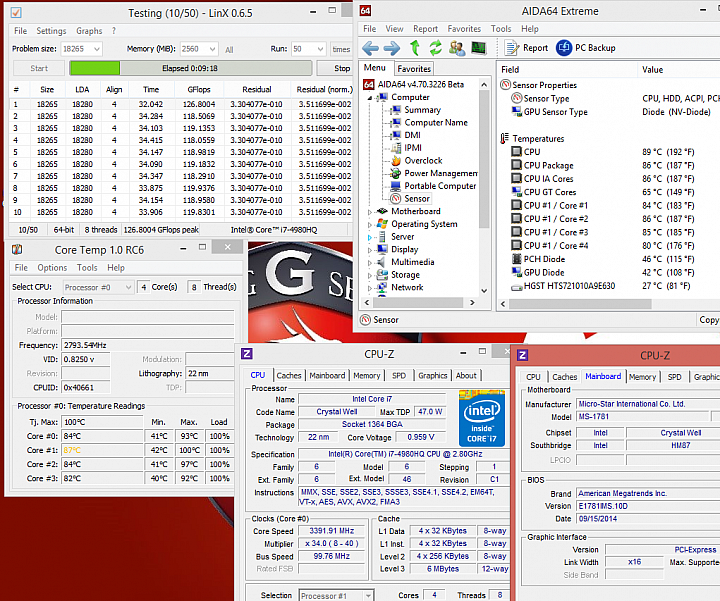Click the GFlops column header in LinX
Image resolution: width=720 pixels, height=601 pixels.
199,90
